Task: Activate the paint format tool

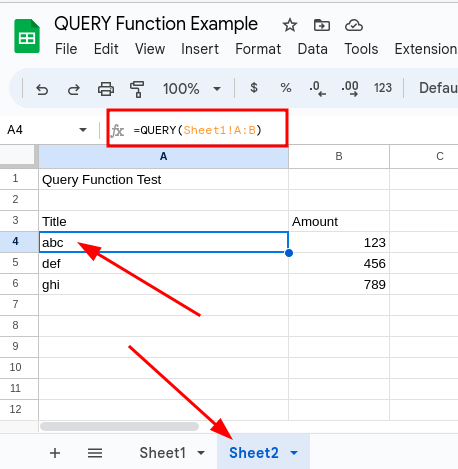Action: click(x=137, y=89)
